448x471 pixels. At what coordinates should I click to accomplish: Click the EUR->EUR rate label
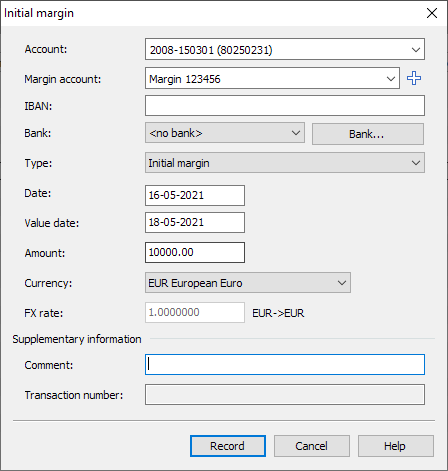pos(278,313)
